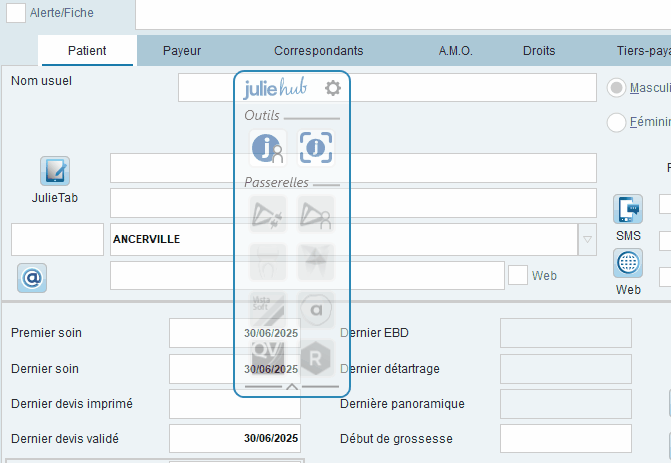Click the Dernier devis validé date field
The image size is (671, 463).
click(x=235, y=439)
